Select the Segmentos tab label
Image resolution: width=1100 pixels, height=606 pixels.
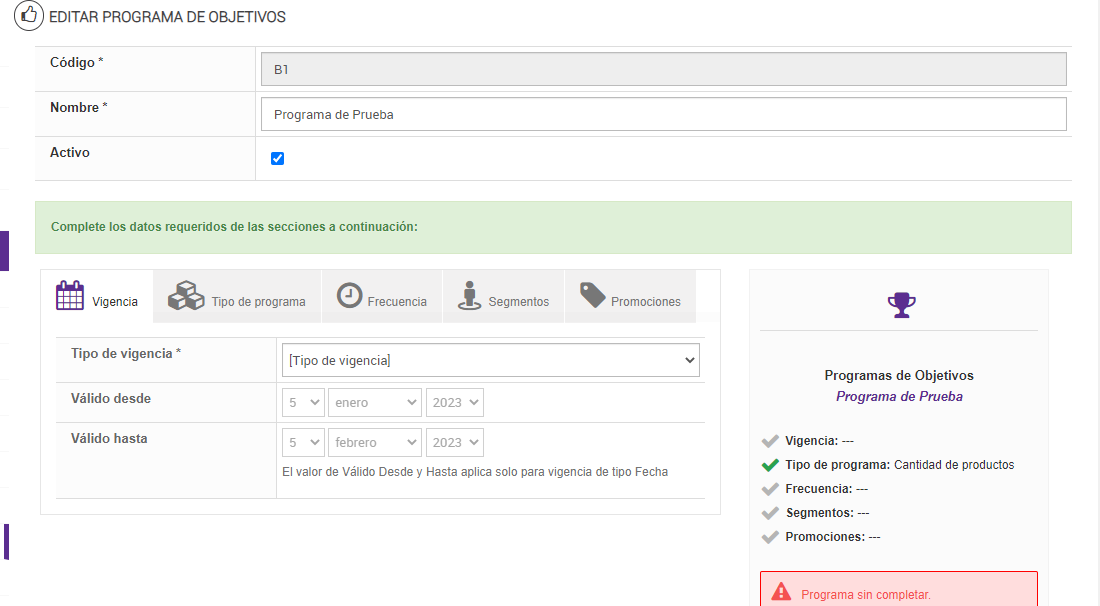tap(518, 301)
